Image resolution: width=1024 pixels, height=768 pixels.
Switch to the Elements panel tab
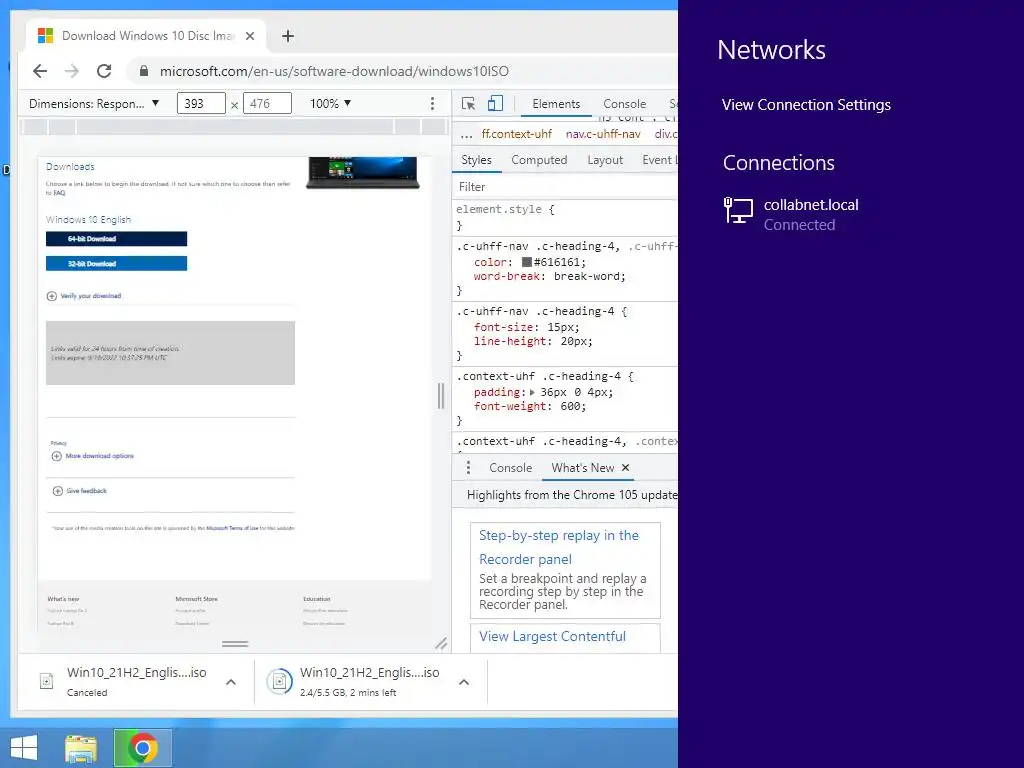(556, 104)
